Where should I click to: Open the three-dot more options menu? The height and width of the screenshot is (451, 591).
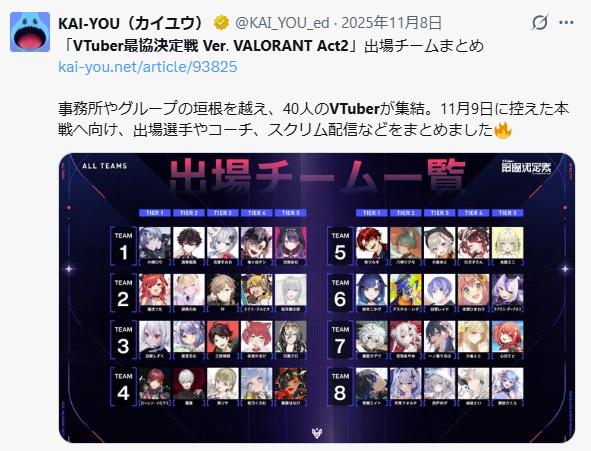click(566, 23)
